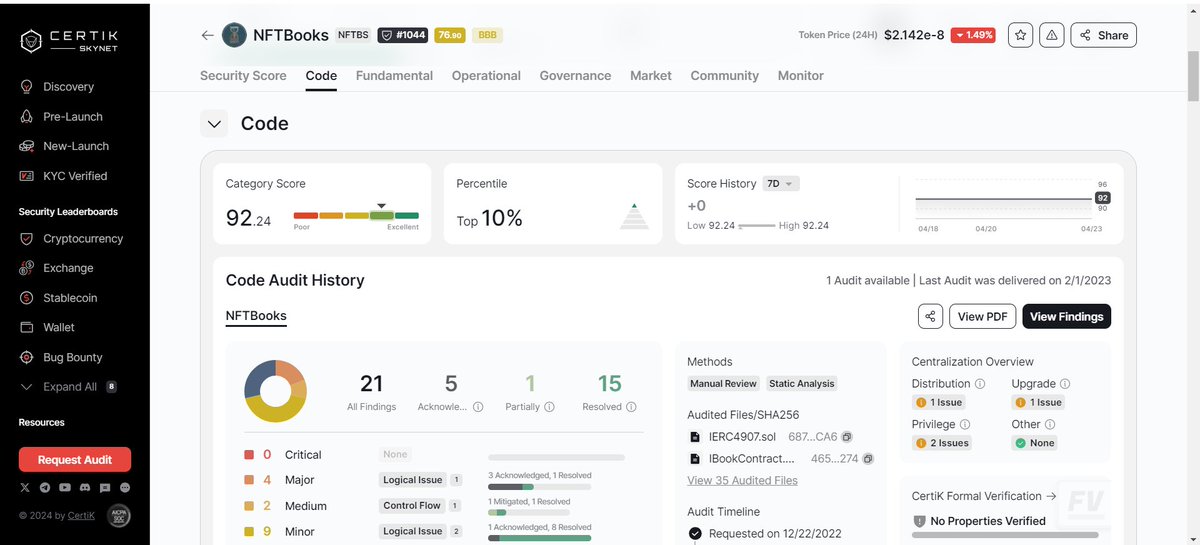Click the Privilege 2 Issues badge
1200x545 pixels.
tap(941, 443)
